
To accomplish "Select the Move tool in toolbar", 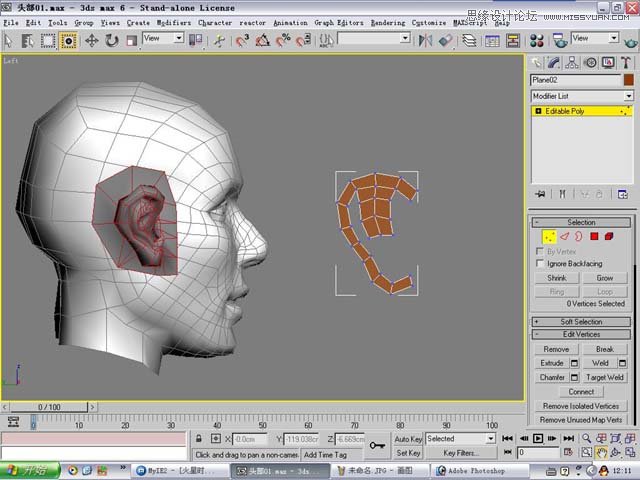I will click(x=91, y=41).
